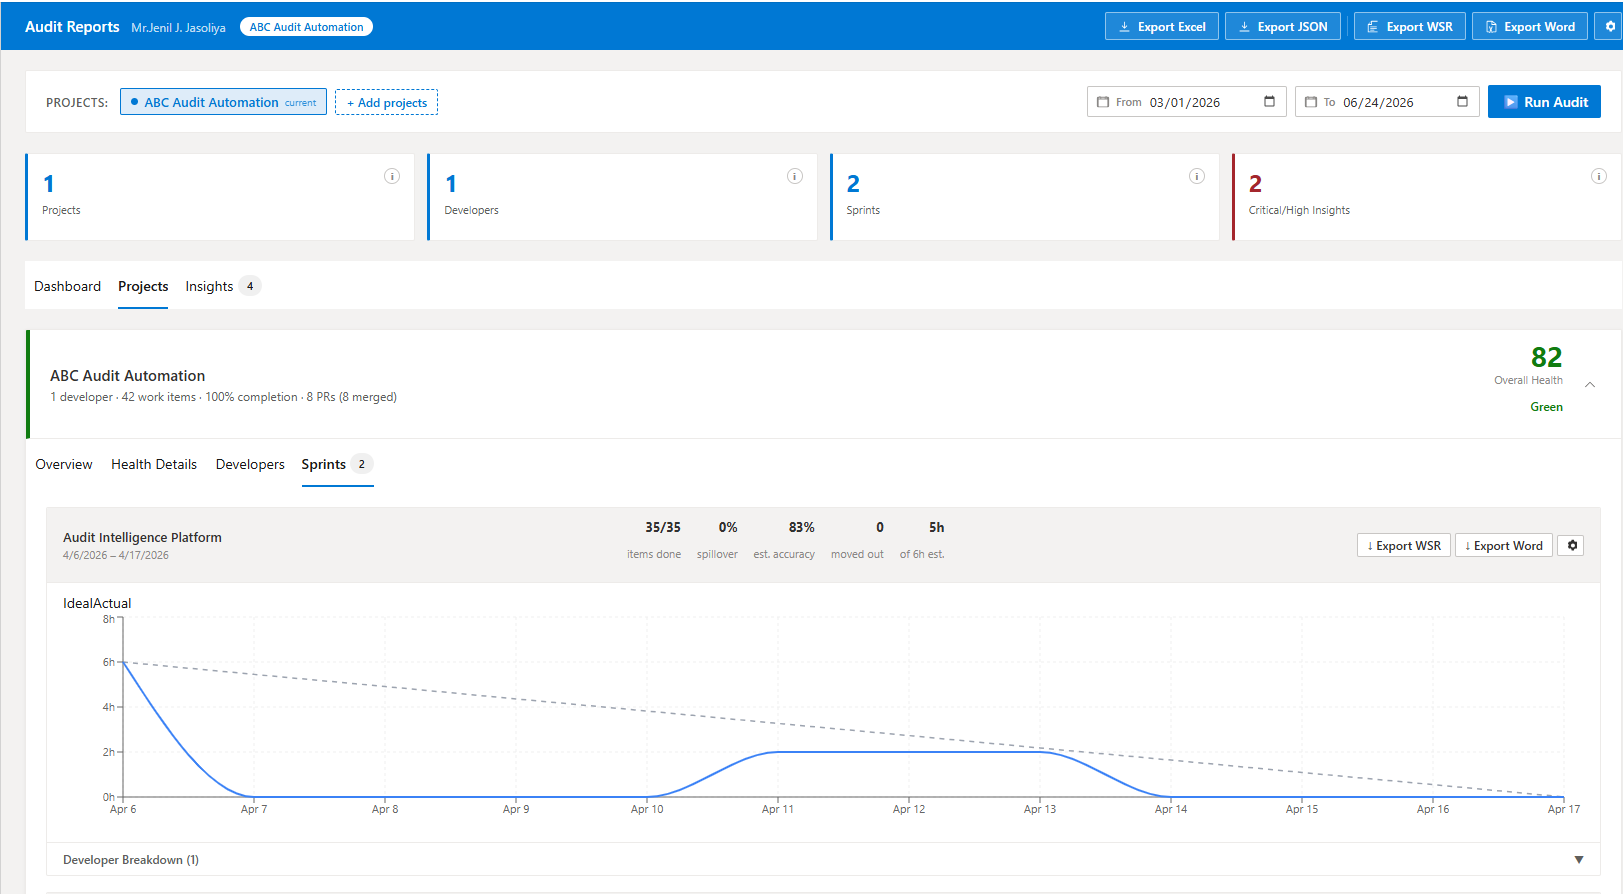This screenshot has width=1623, height=894.
Task: Open the Developers sub-tab
Action: click(x=250, y=464)
